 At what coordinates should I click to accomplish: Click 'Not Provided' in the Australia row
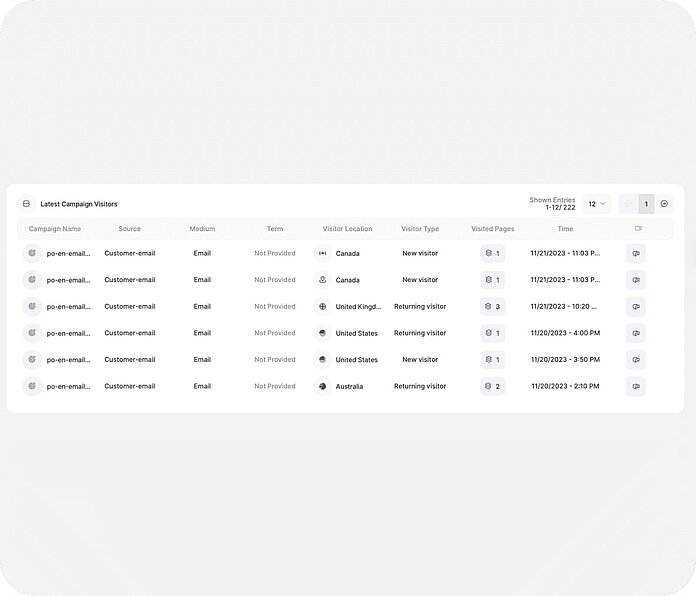(x=275, y=386)
